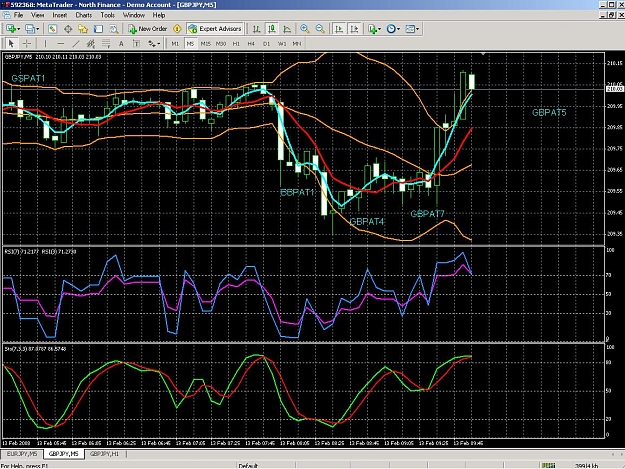Screen dimensions: 625x469
Task: Switch to the M15 timeframe
Action: pos(206,43)
